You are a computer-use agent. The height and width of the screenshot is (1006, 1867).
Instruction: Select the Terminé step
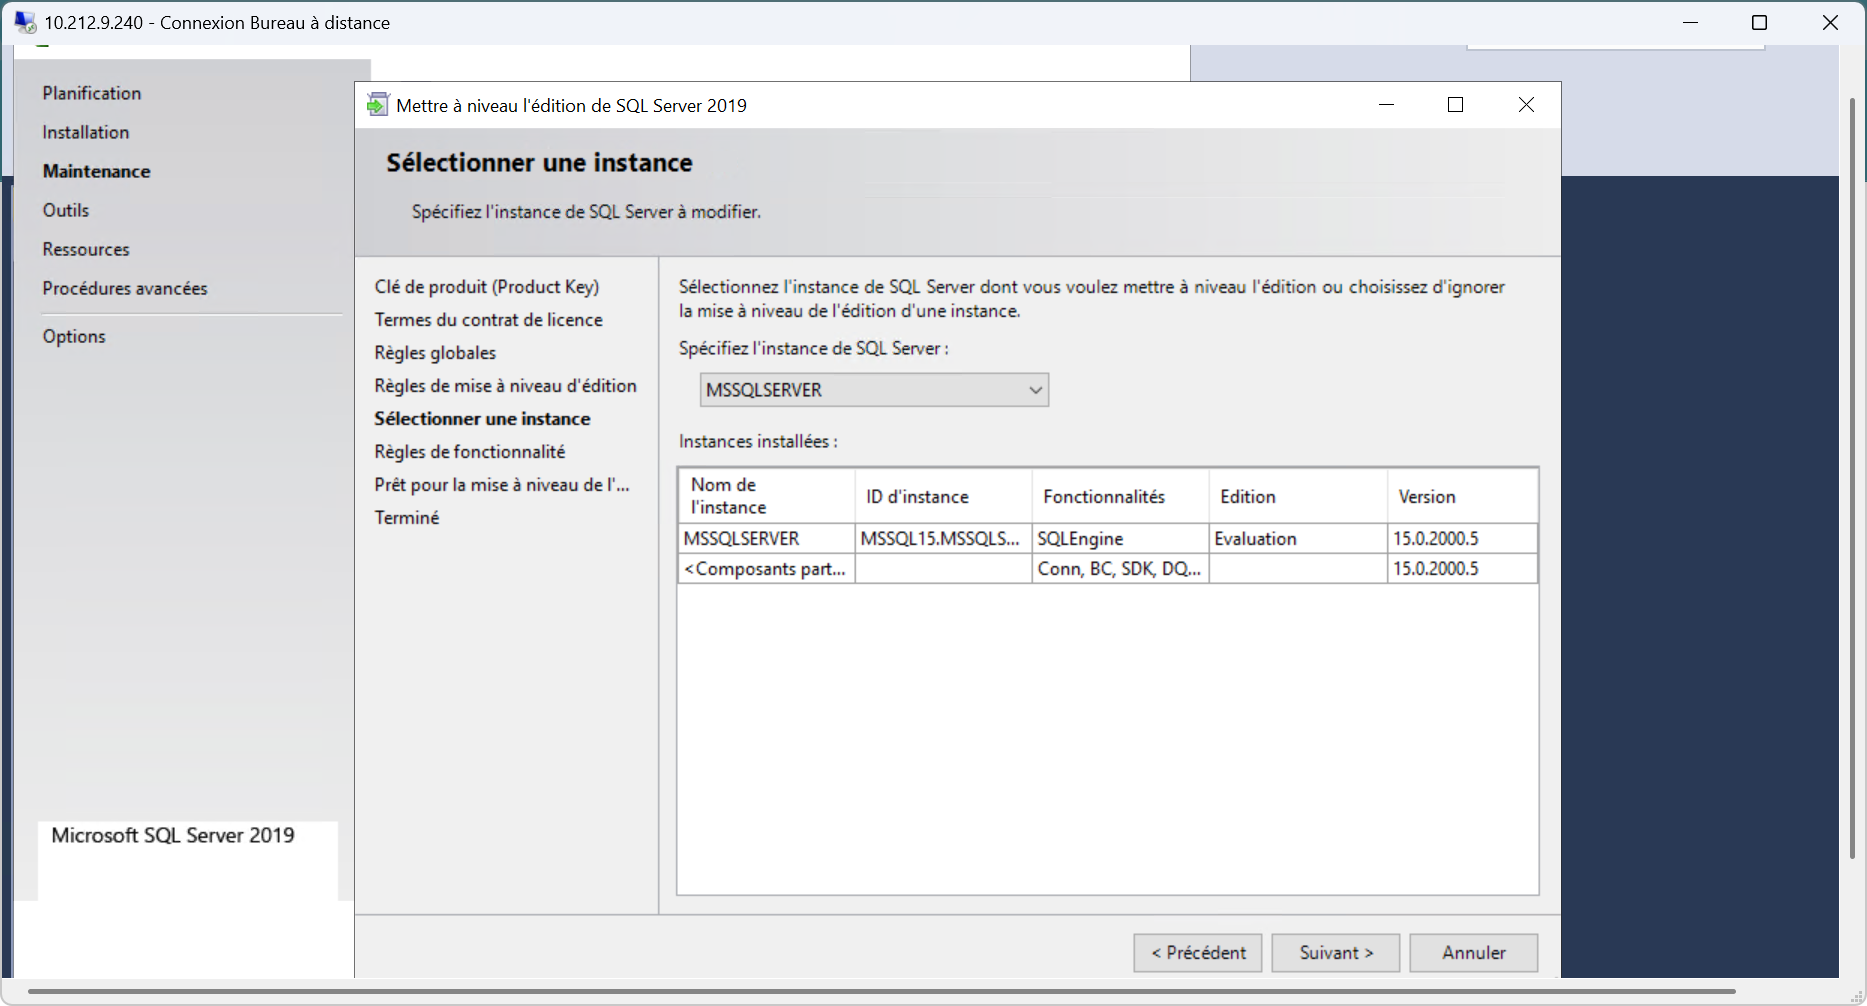click(x=407, y=518)
